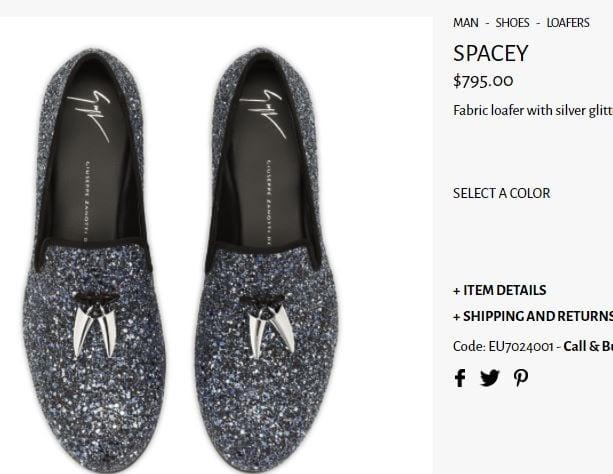Click the SPACEY product title
Screen dimensions: 613x474
click(x=490, y=53)
